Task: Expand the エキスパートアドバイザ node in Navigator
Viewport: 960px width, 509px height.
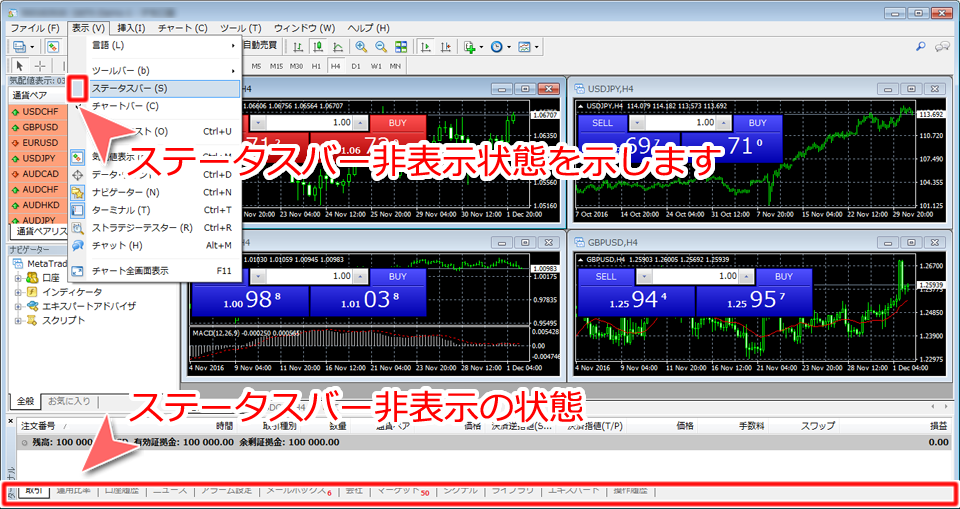Action: tap(18, 306)
